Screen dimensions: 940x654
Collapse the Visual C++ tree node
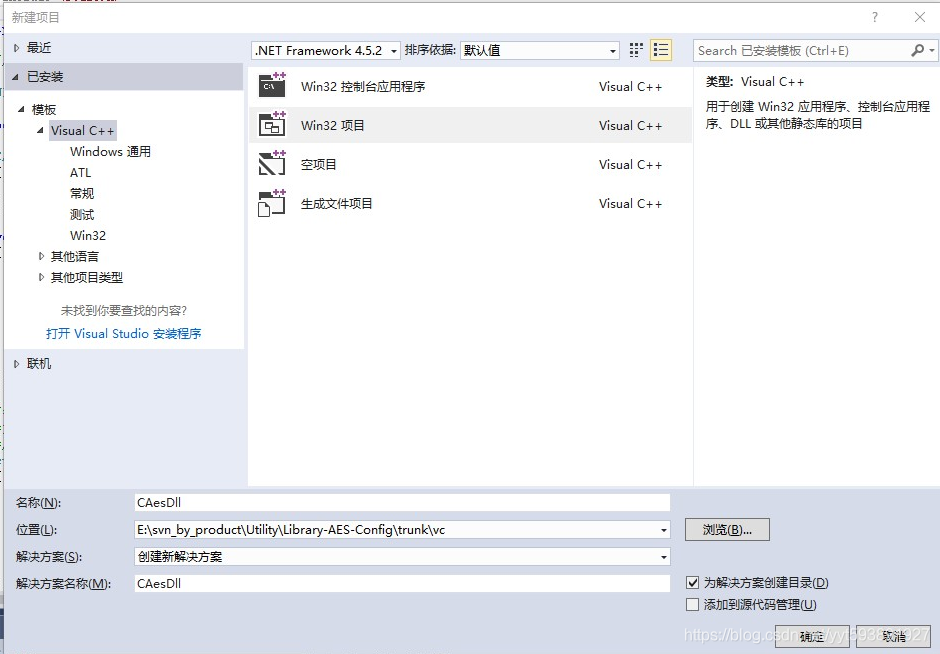40,130
